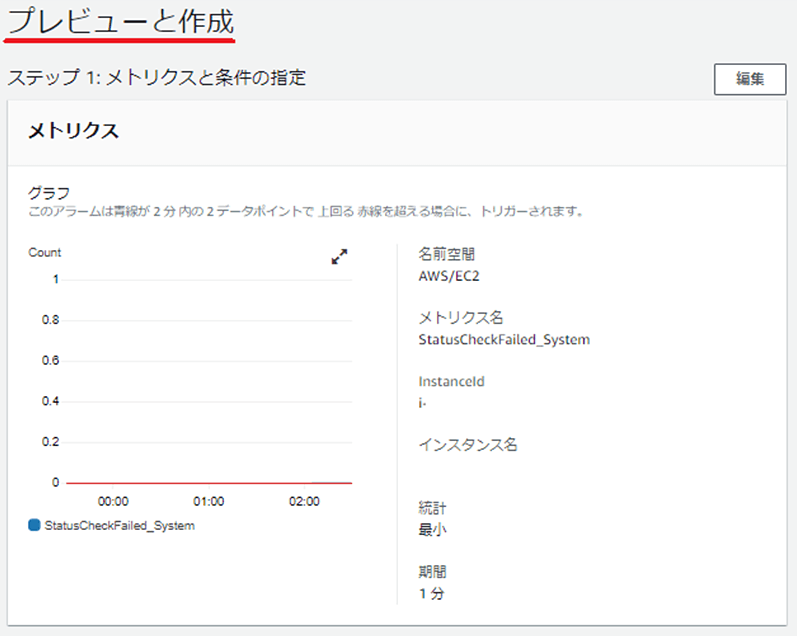Click the 最小 statistic value
This screenshot has width=797, height=636.
432,530
